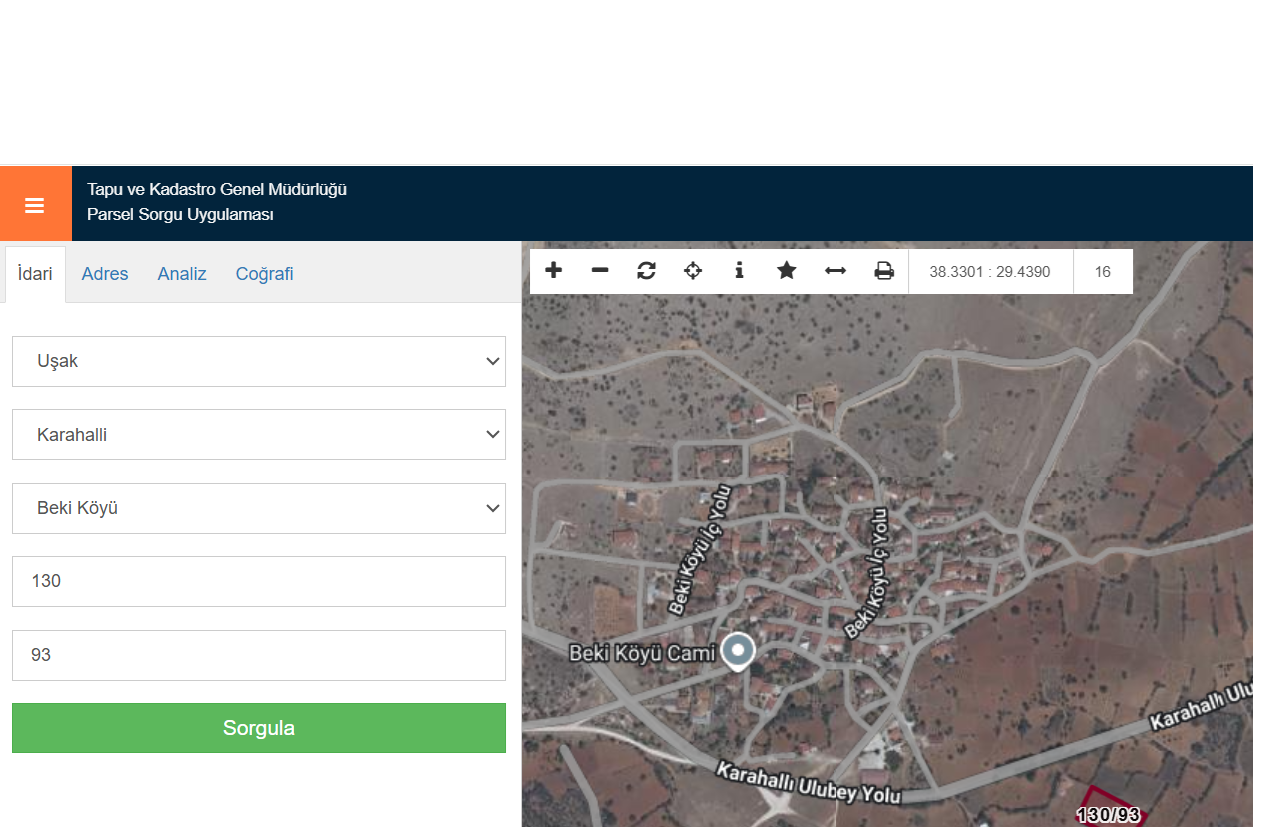Refresh the map with the reload icon
The width and height of the screenshot is (1281, 827).
point(646,271)
